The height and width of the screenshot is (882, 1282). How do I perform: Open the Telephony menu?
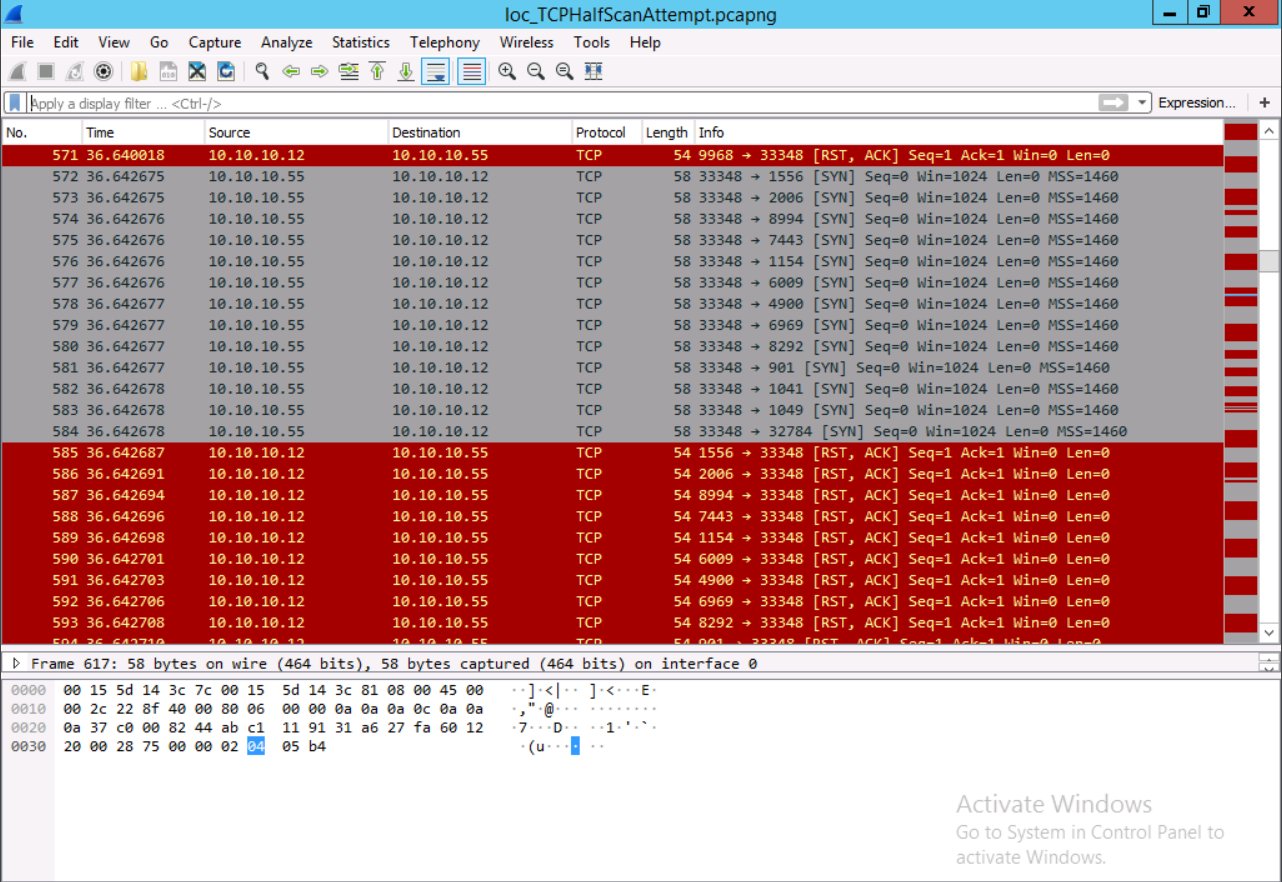(445, 42)
